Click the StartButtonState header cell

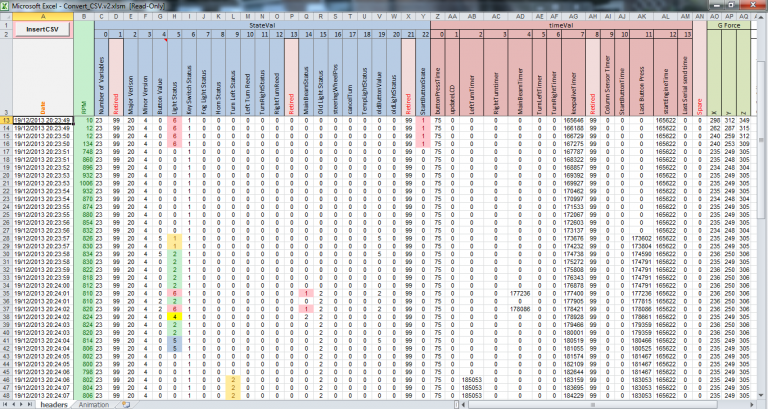coord(423,77)
